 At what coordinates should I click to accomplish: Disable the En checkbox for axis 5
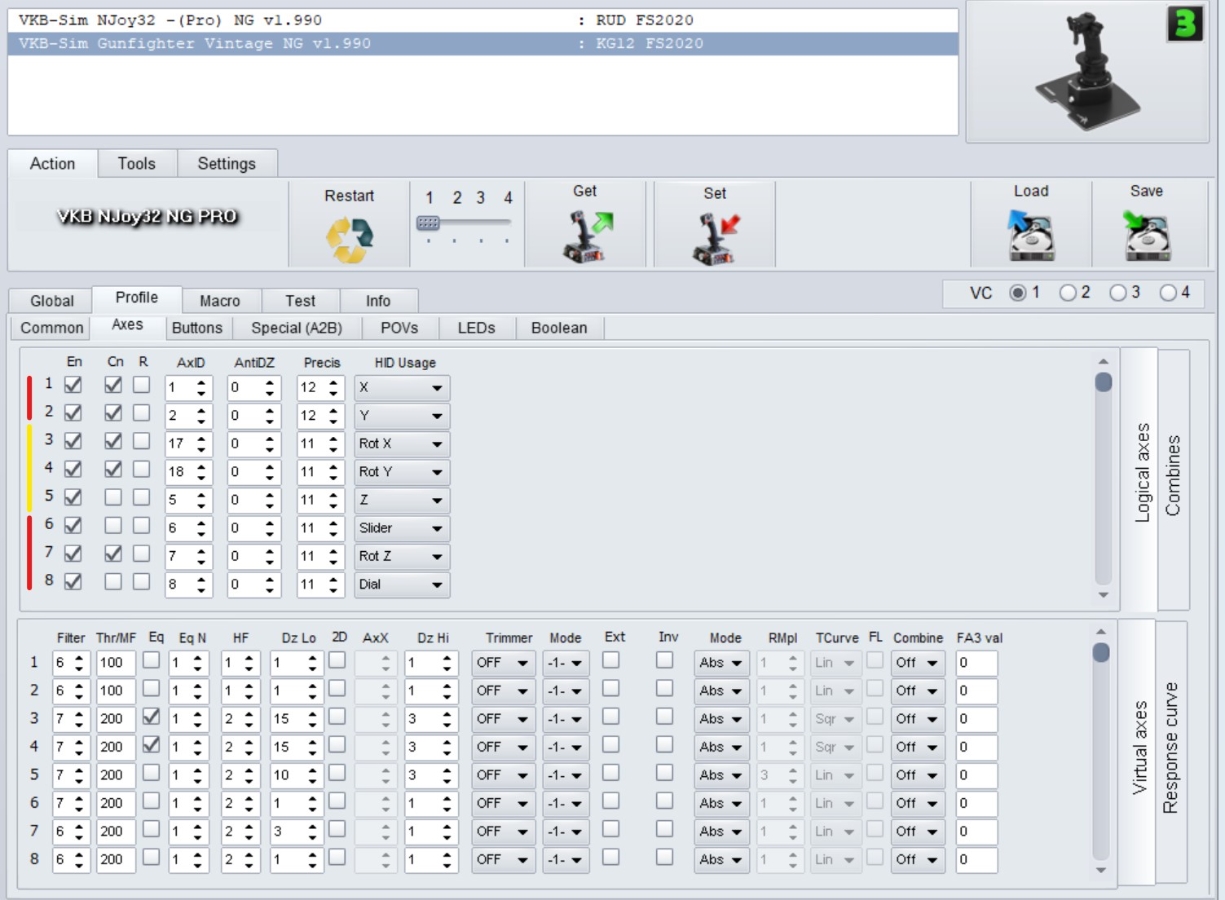click(73, 497)
